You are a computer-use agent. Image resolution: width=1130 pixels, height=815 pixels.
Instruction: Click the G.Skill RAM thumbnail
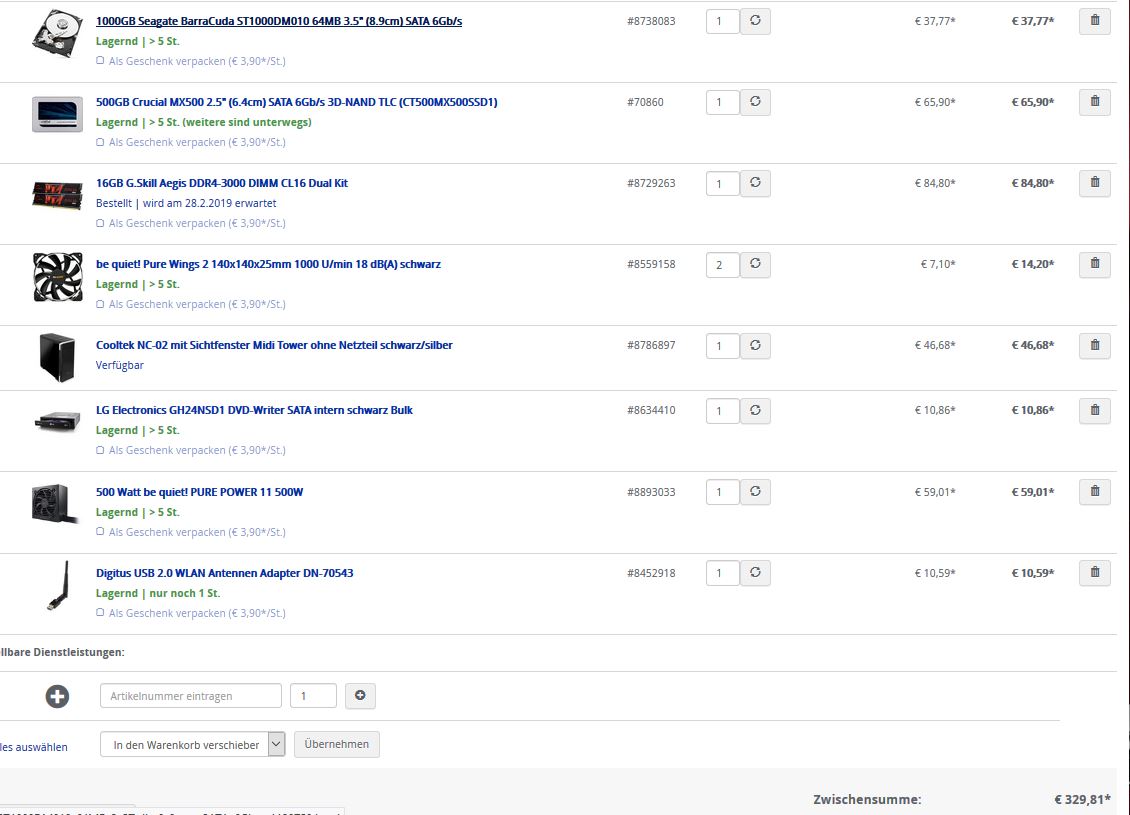(x=58, y=195)
